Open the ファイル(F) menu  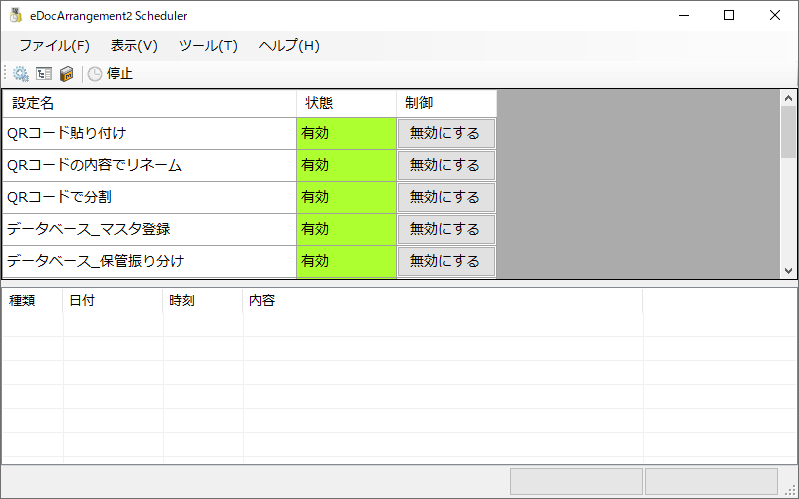tap(54, 45)
